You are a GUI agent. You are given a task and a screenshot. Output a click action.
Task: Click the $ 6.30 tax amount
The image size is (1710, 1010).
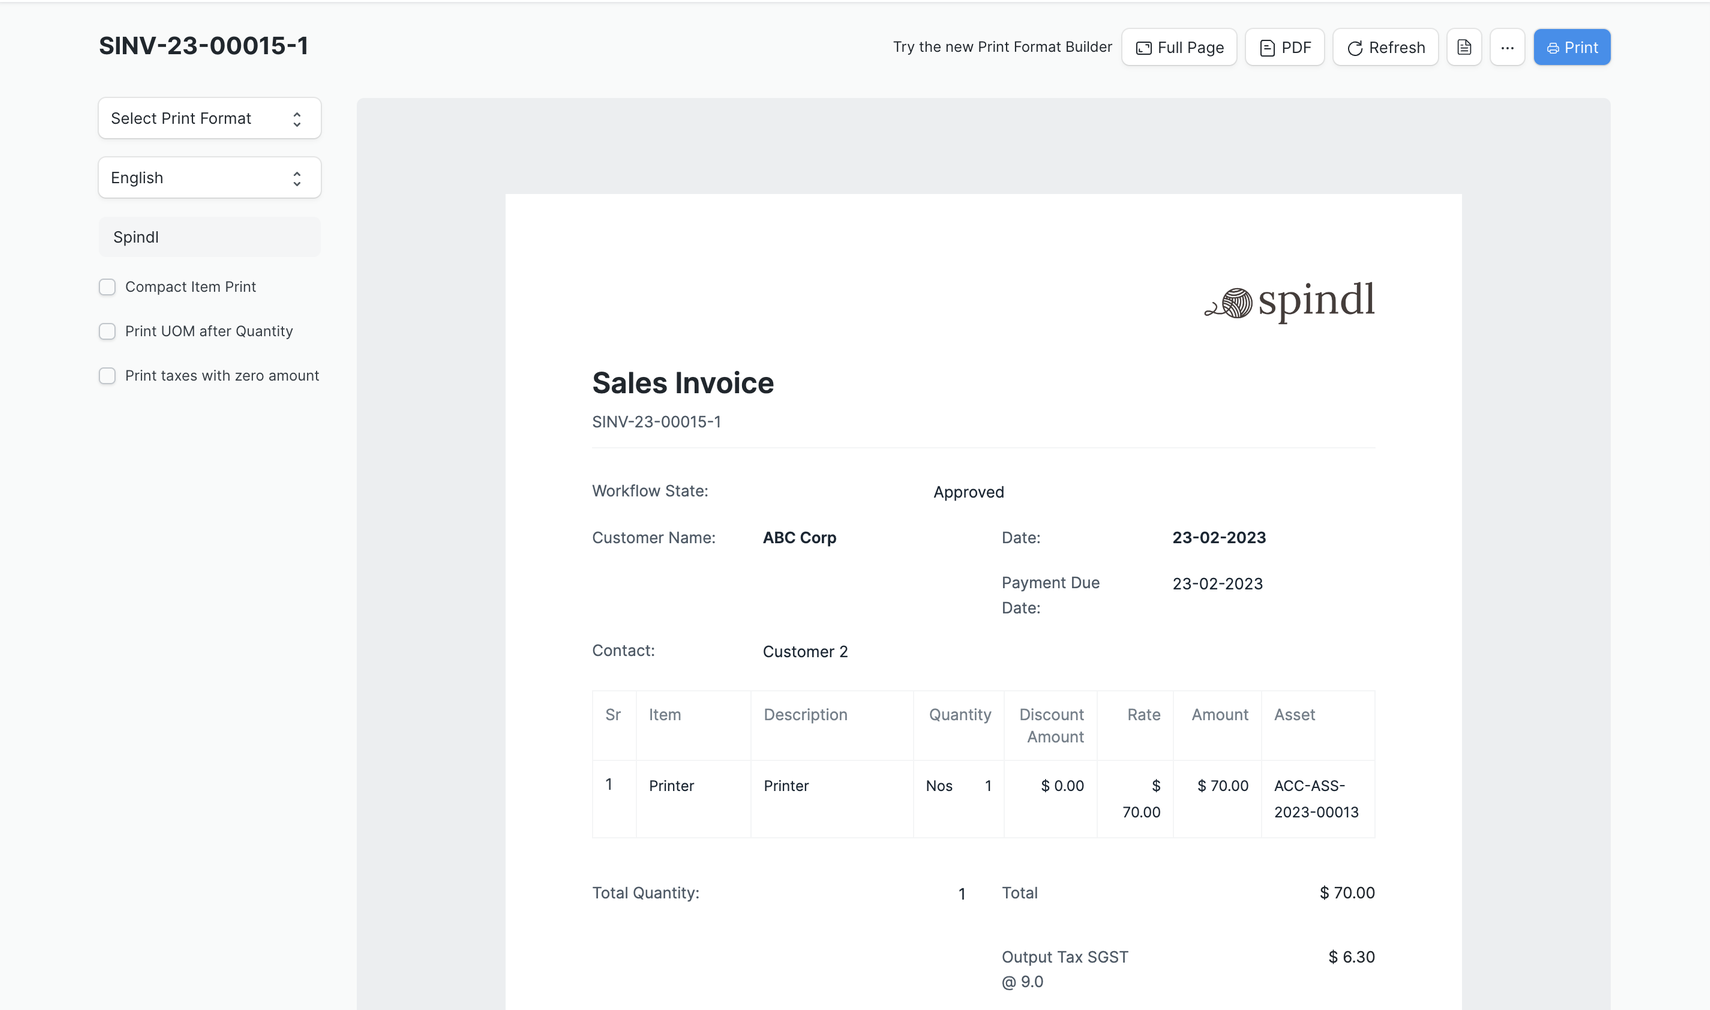[1351, 957]
